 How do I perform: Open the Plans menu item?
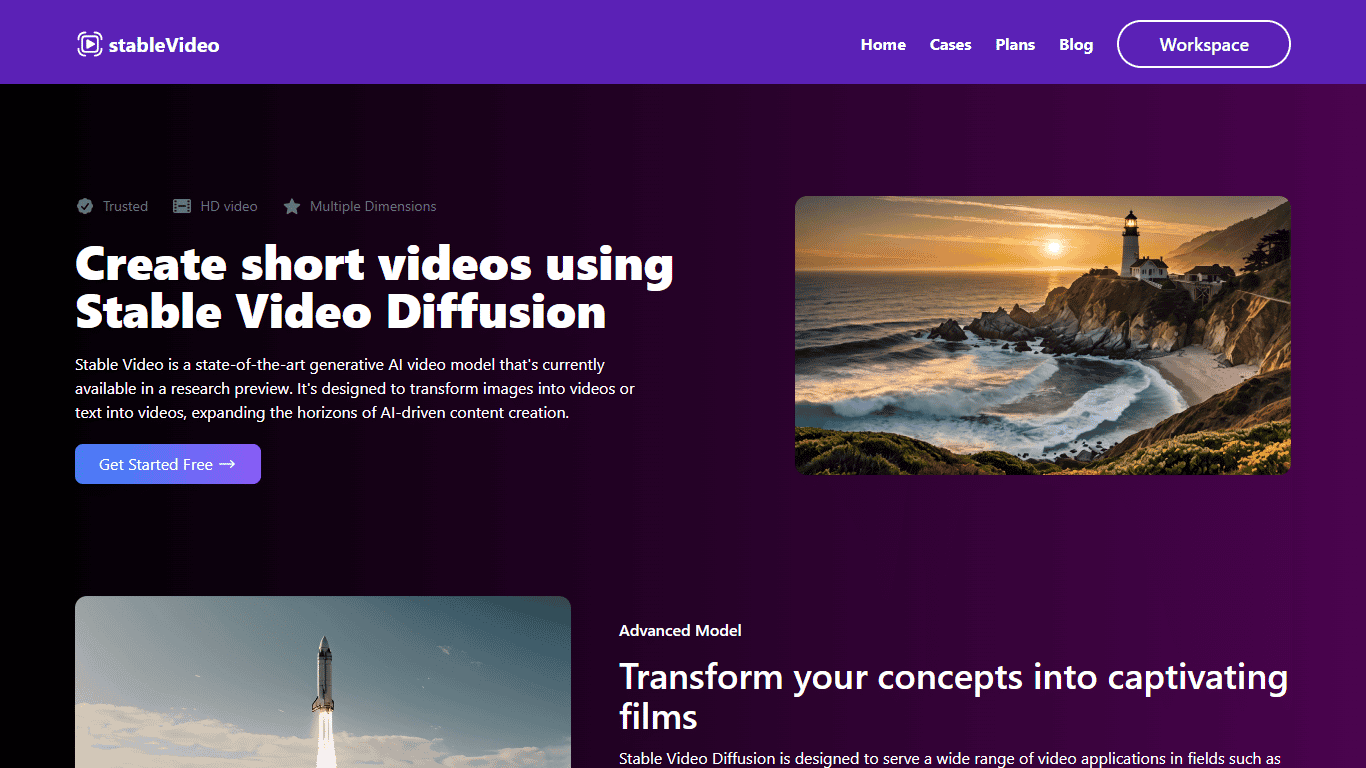pos(1015,45)
